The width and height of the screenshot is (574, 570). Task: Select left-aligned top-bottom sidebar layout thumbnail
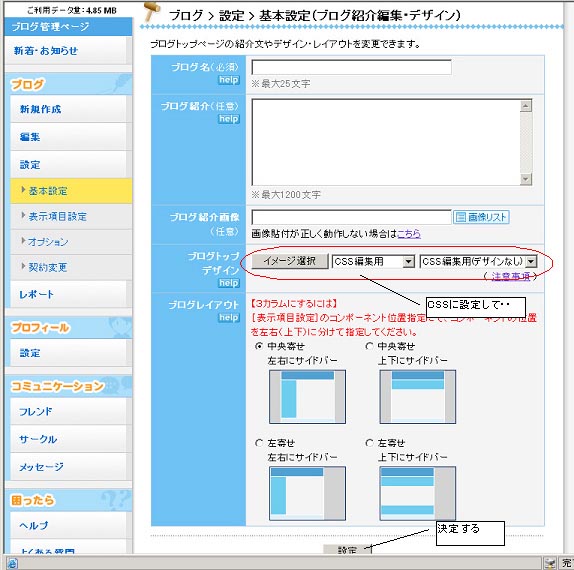click(418, 493)
